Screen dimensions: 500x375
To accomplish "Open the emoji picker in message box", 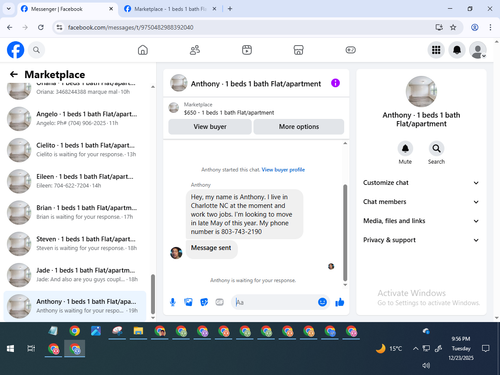I will 322,302.
